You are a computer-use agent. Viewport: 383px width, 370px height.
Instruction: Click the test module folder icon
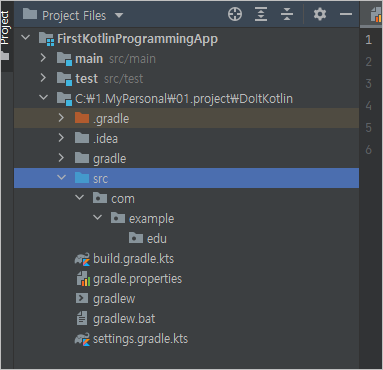click(x=64, y=79)
